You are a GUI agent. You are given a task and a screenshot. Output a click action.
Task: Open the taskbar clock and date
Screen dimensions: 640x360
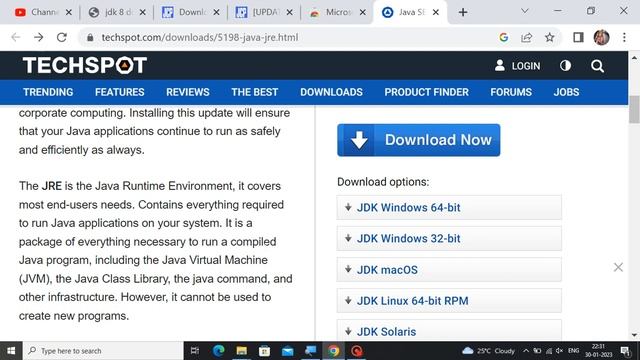[598, 351]
